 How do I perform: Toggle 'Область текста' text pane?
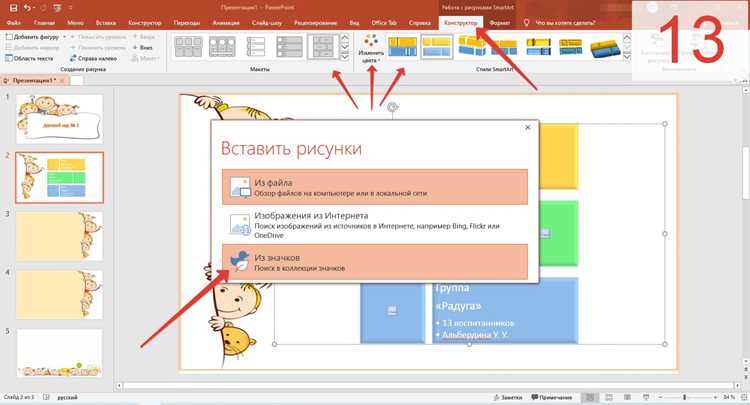(x=29, y=58)
